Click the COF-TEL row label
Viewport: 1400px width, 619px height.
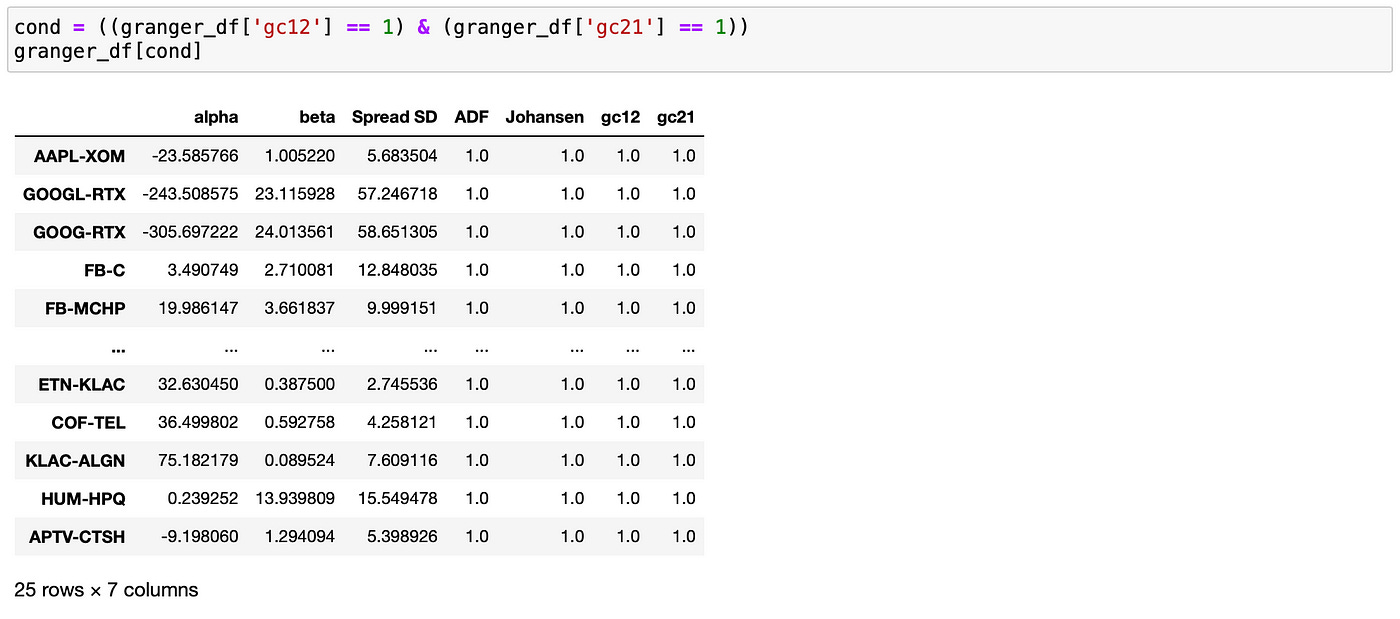[89, 422]
